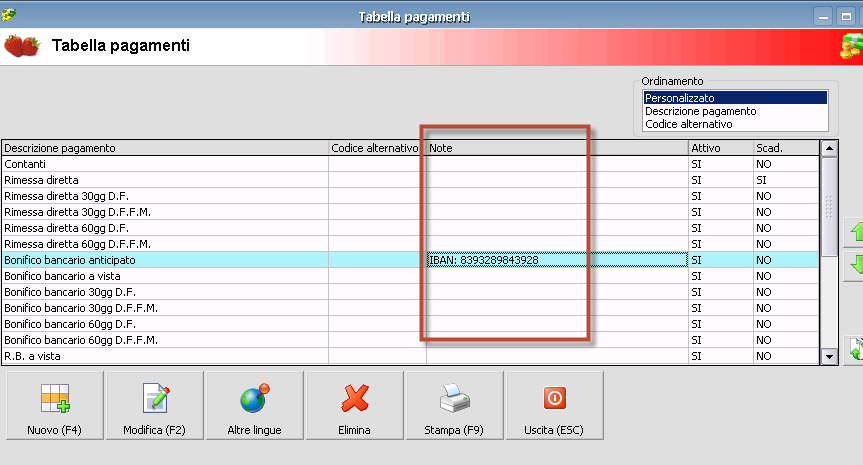The image size is (863, 465).
Task: Click the refresh icon beside table
Action: (856, 349)
